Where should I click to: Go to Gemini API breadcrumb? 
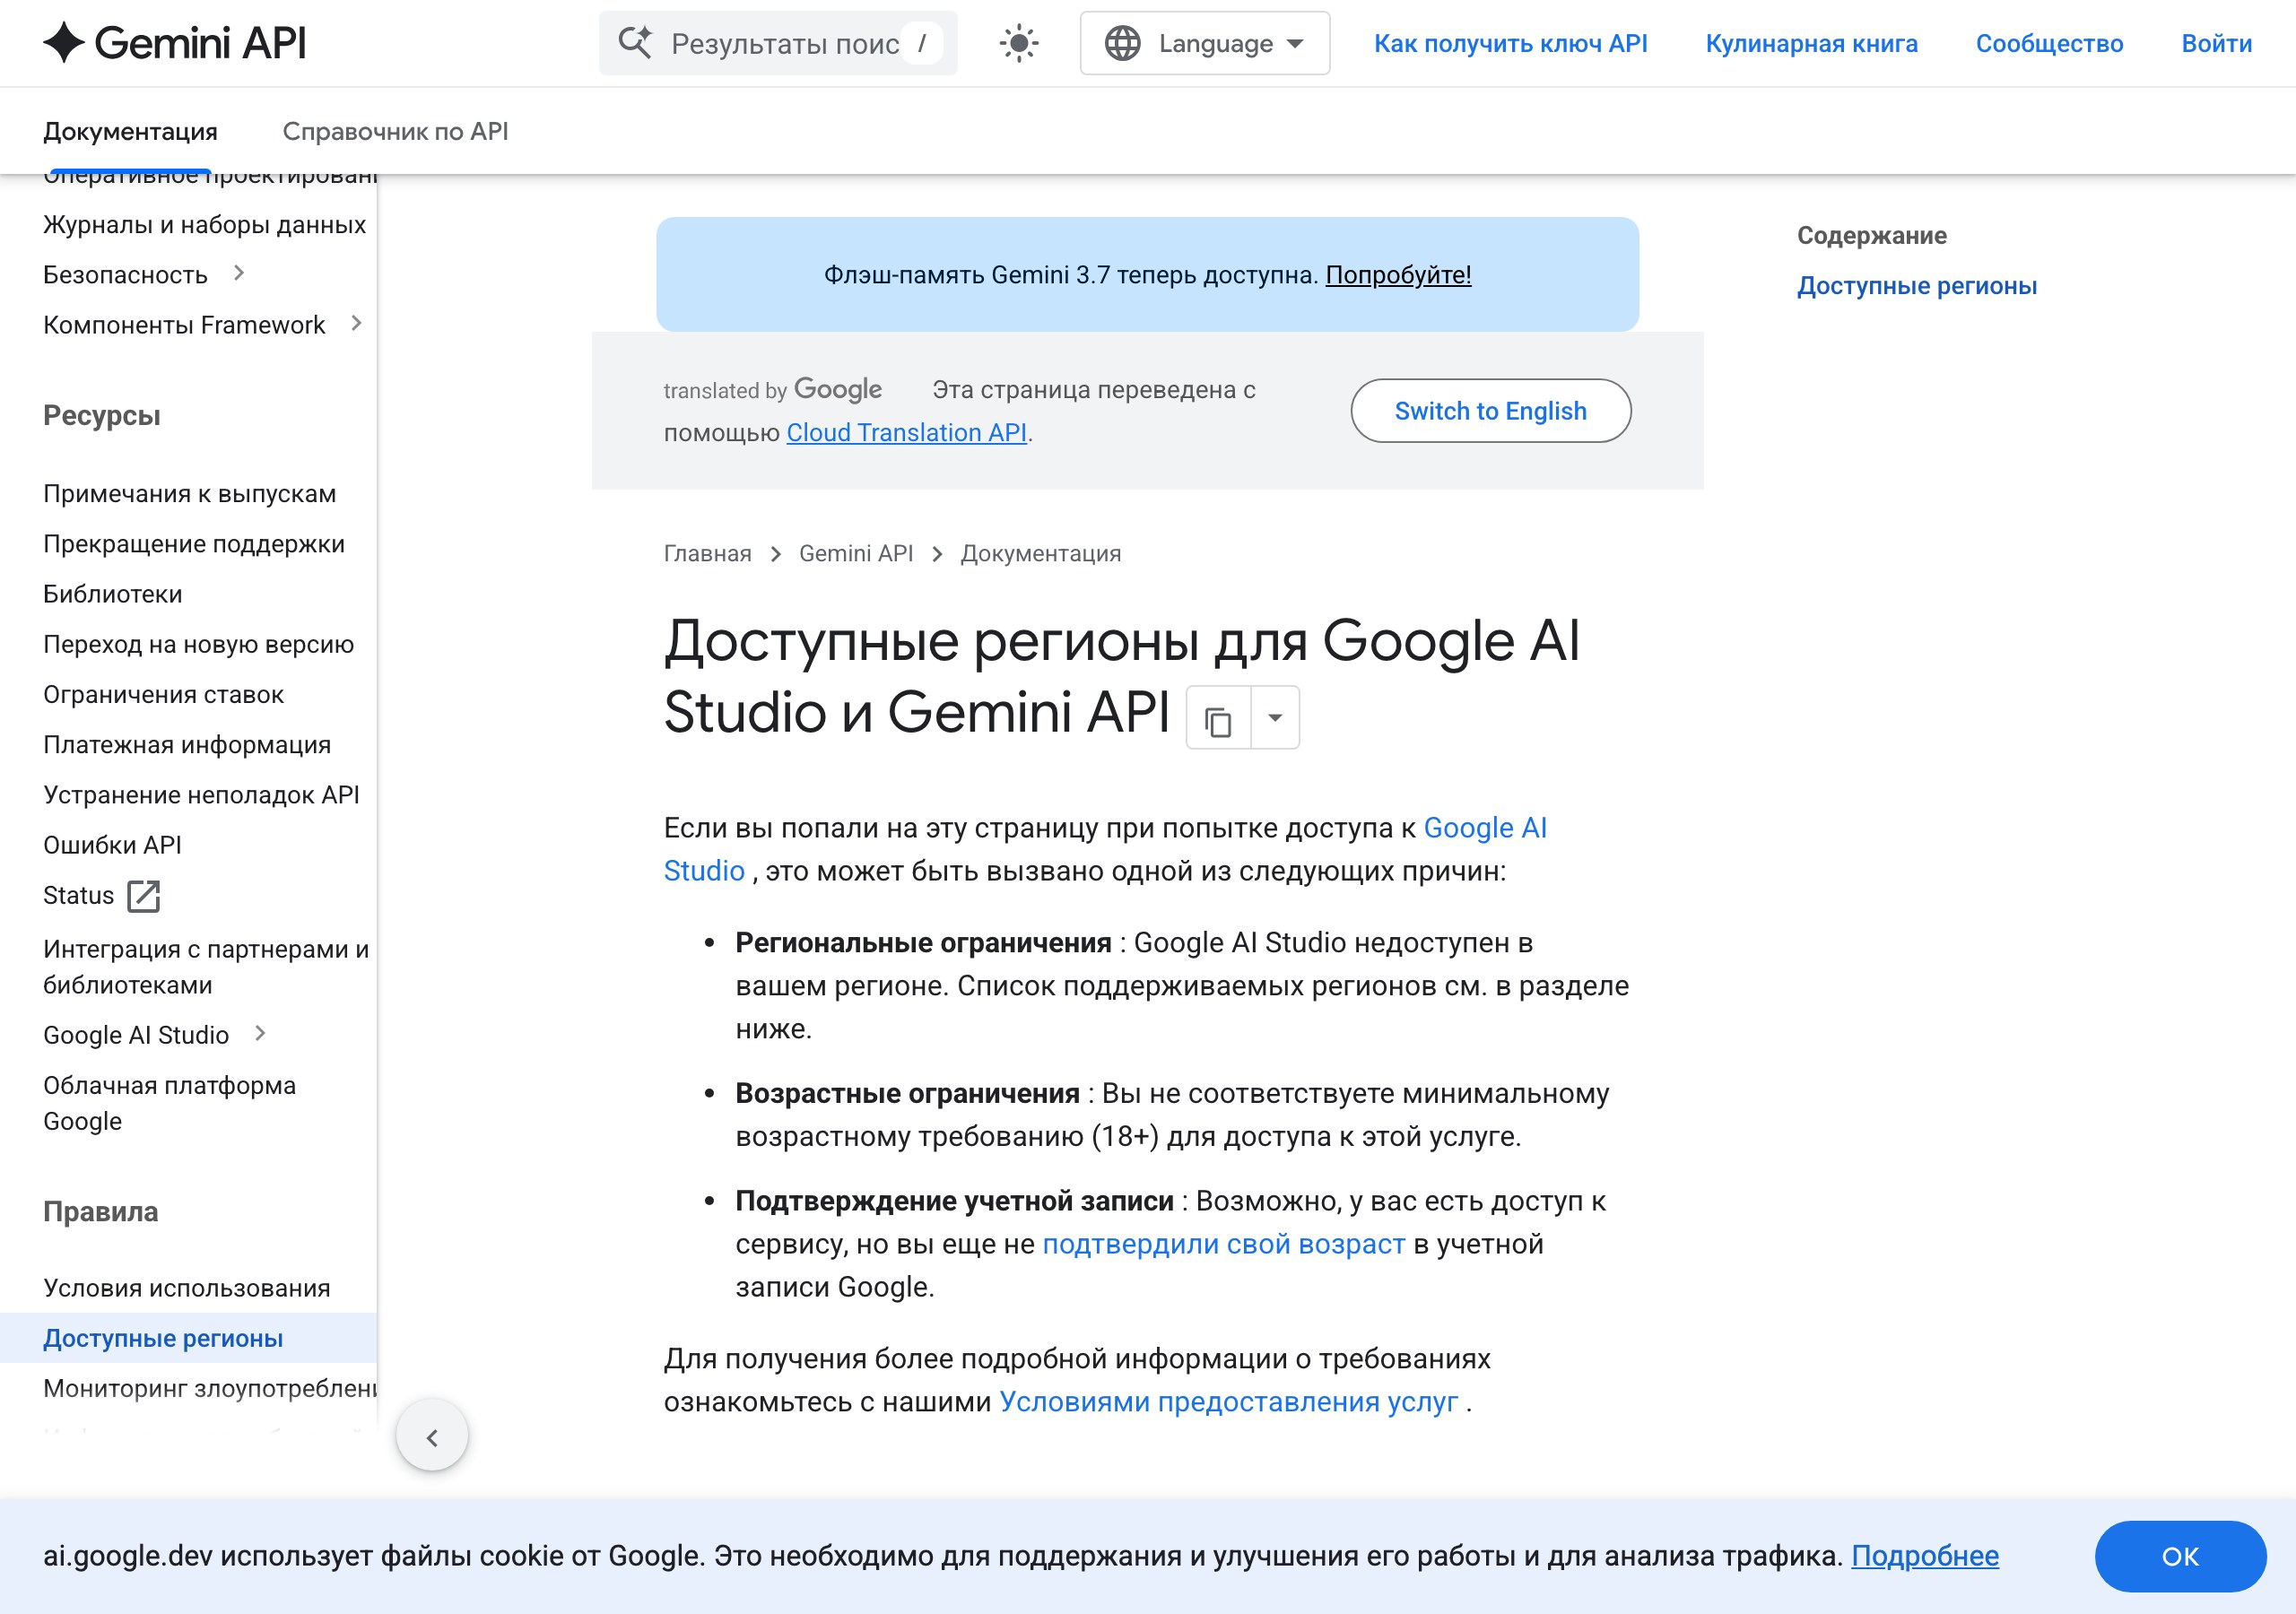pos(856,554)
